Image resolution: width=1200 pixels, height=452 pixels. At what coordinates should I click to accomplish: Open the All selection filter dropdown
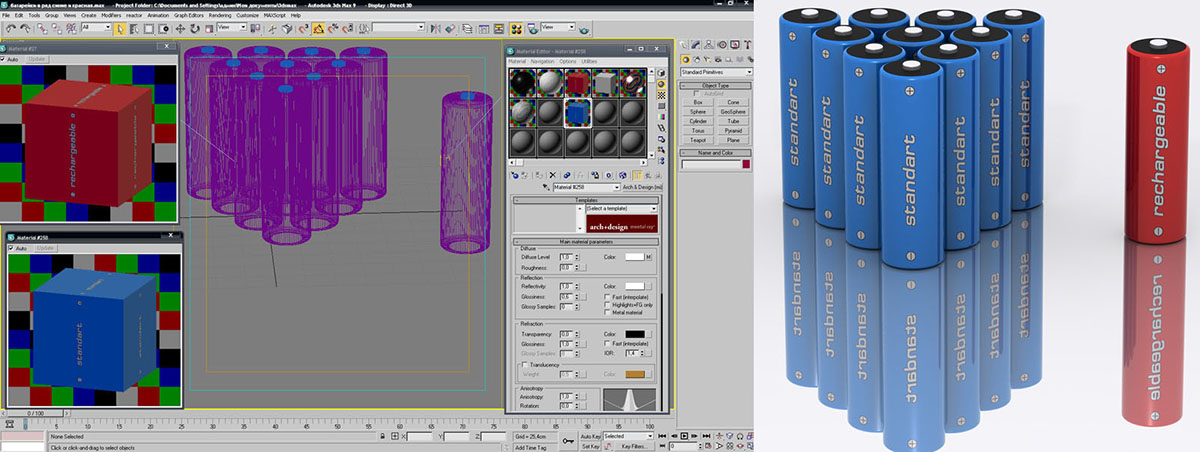pos(97,27)
